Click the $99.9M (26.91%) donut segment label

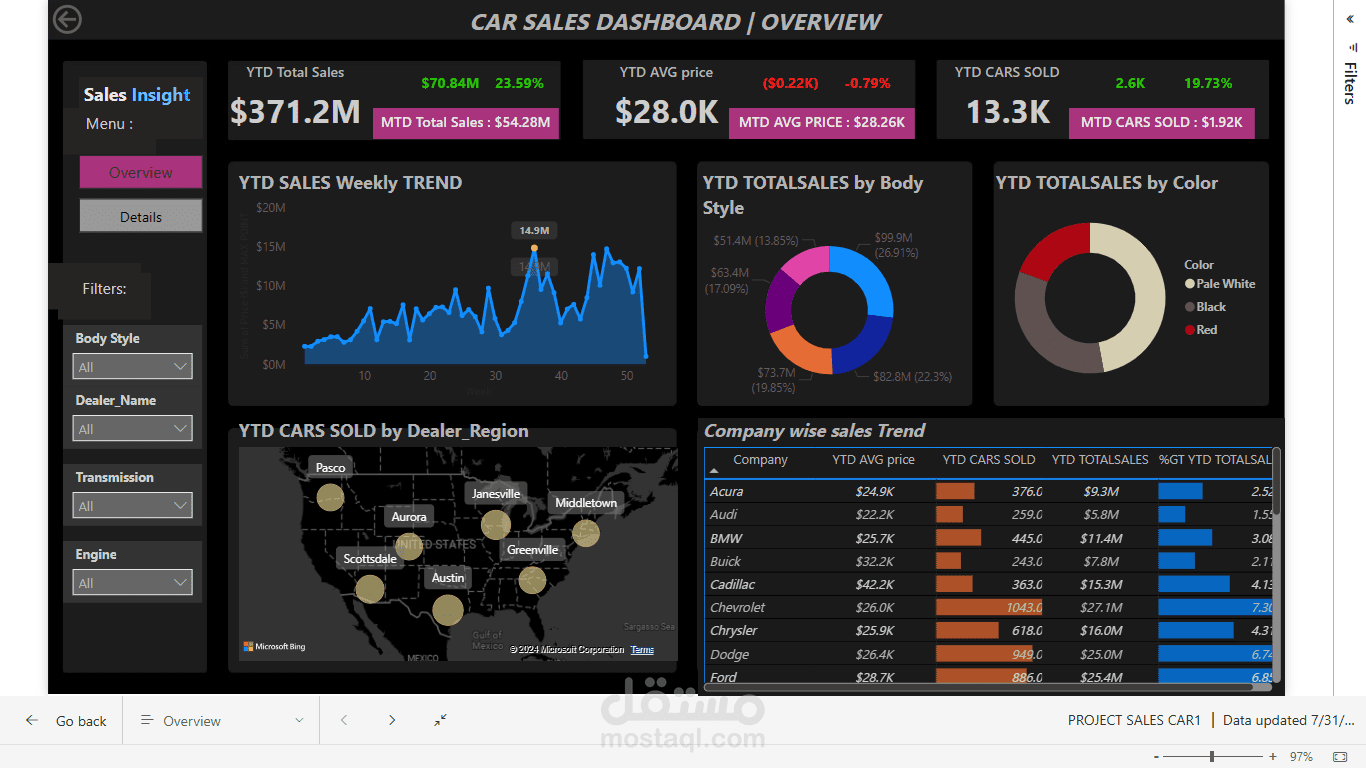coord(894,246)
